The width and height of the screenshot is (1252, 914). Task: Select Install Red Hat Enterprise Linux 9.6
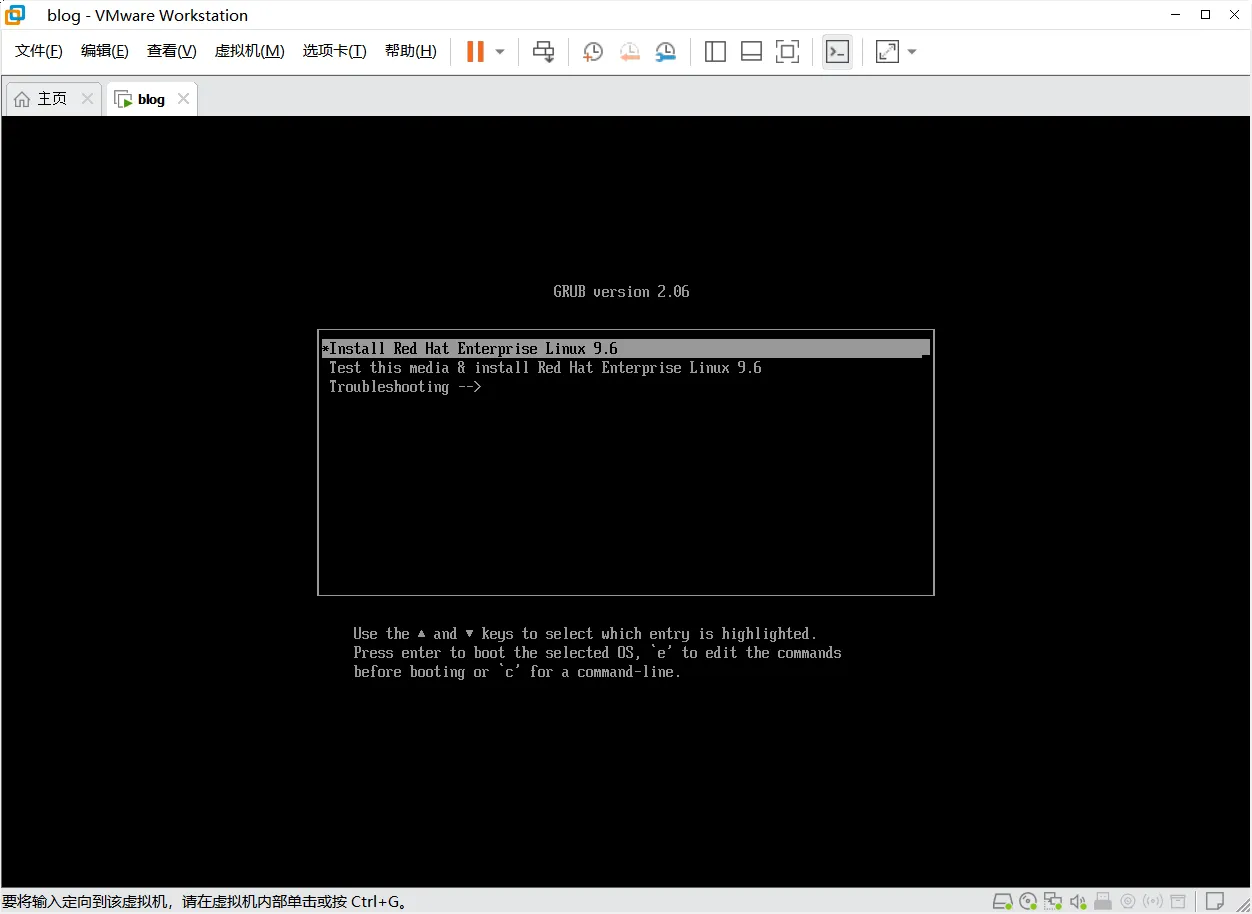click(x=626, y=348)
